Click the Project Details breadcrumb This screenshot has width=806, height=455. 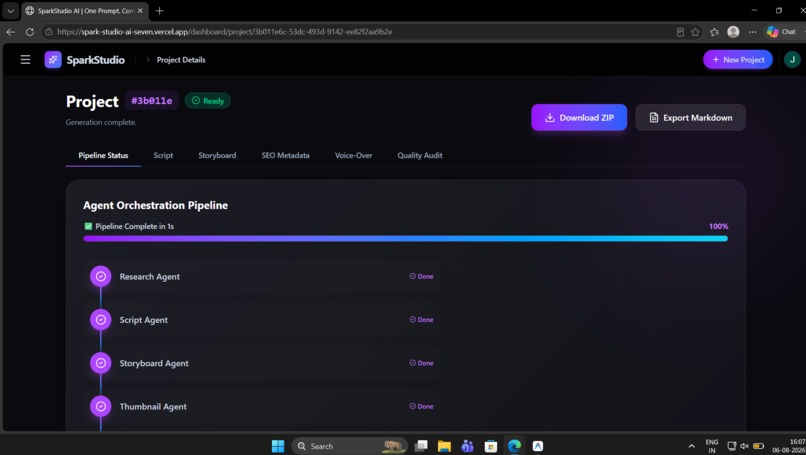click(181, 60)
